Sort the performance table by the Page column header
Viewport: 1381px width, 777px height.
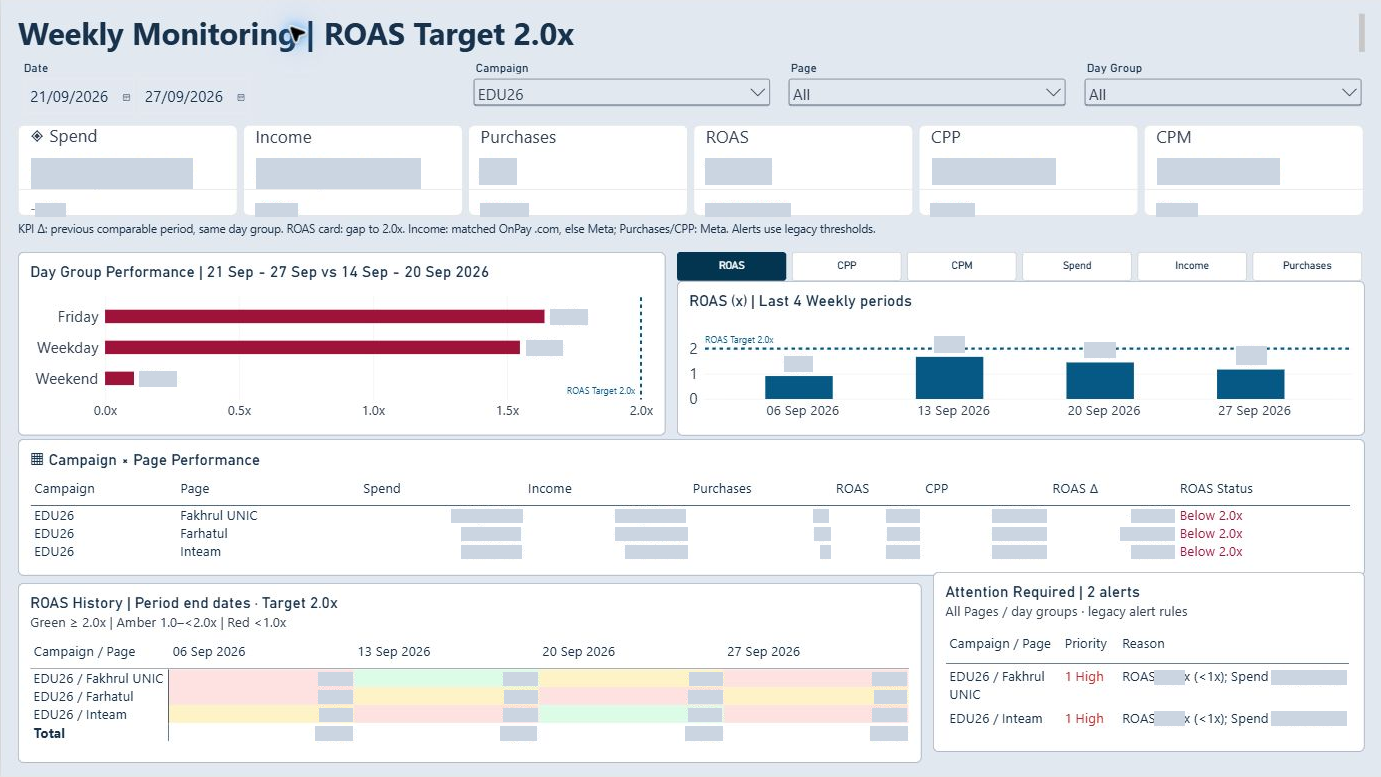(x=195, y=489)
